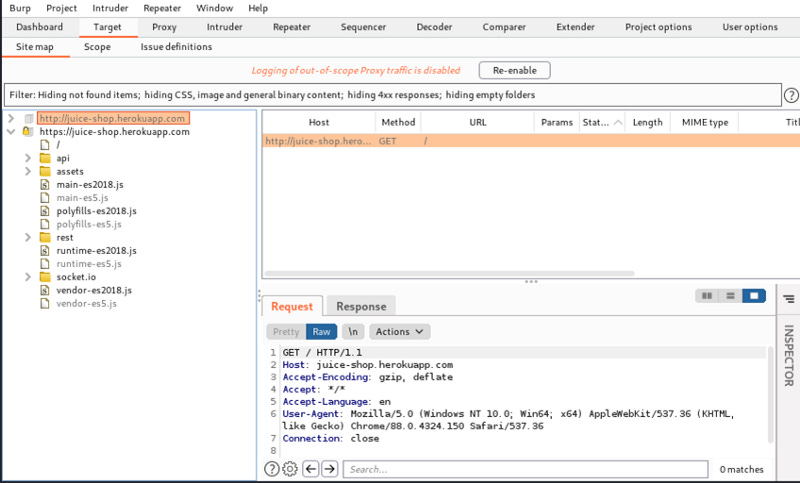Image resolution: width=800 pixels, height=483 pixels.
Task: Switch to the Proxy tab
Action: click(164, 27)
